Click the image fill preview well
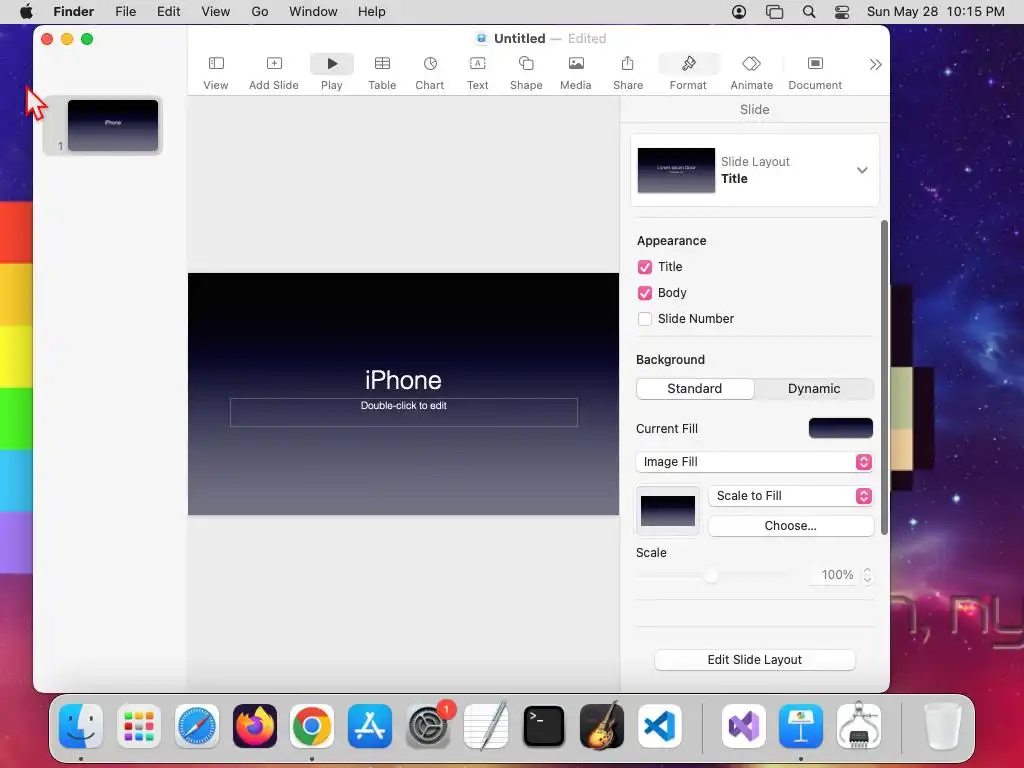The width and height of the screenshot is (1024, 768). coord(668,511)
